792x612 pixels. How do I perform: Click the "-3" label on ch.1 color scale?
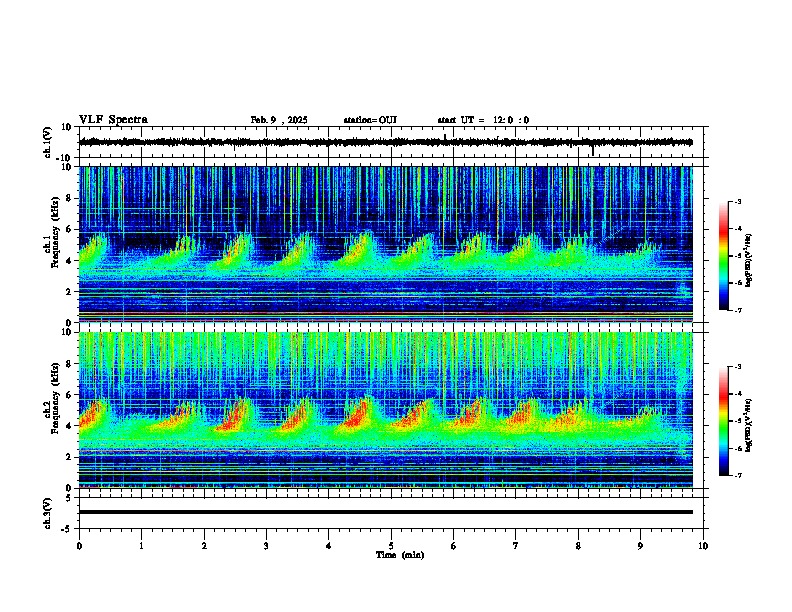738,202
